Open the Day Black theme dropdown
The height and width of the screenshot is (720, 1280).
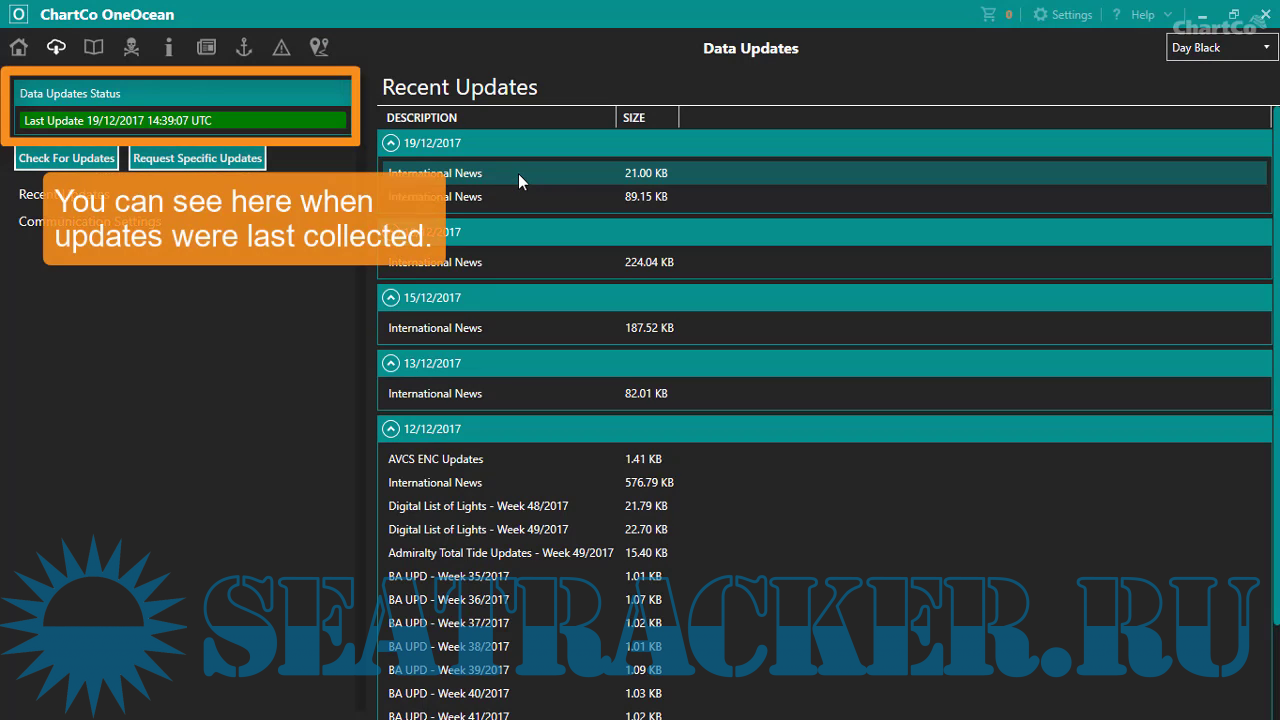click(x=1221, y=48)
